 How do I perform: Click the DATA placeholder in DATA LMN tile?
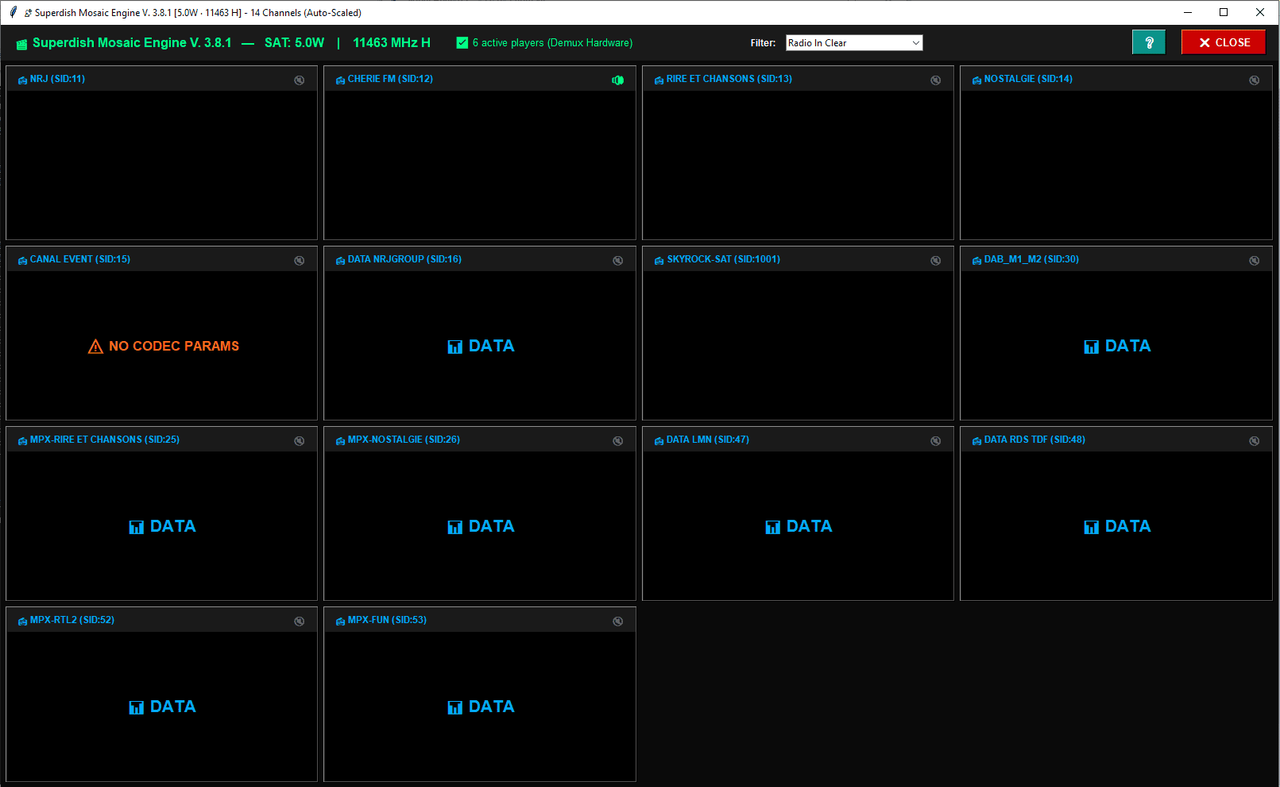point(799,526)
